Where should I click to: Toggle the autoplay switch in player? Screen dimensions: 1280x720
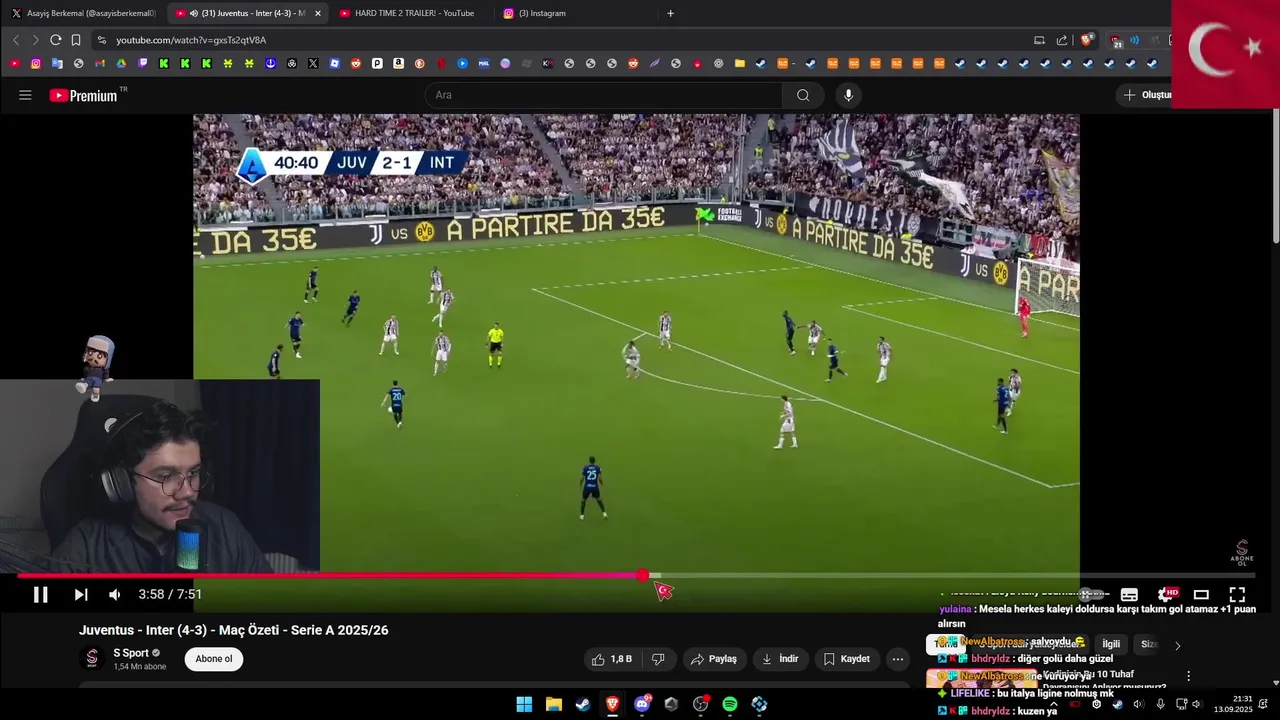click(1092, 594)
